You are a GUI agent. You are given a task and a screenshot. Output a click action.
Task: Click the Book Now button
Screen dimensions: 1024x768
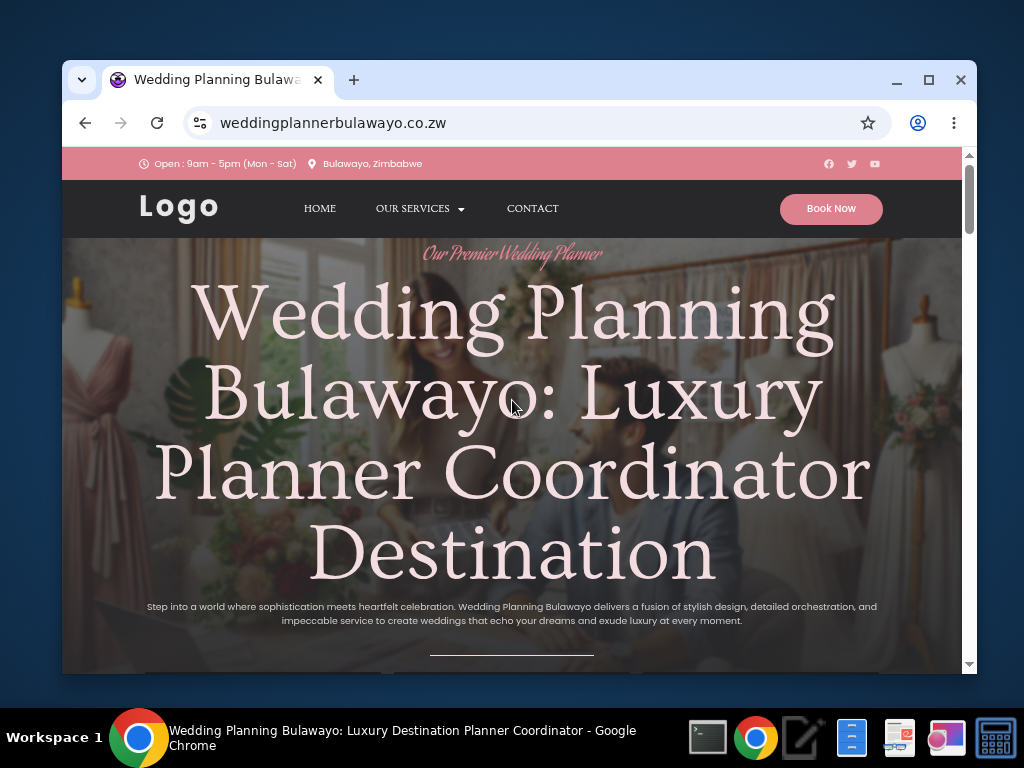click(x=831, y=209)
